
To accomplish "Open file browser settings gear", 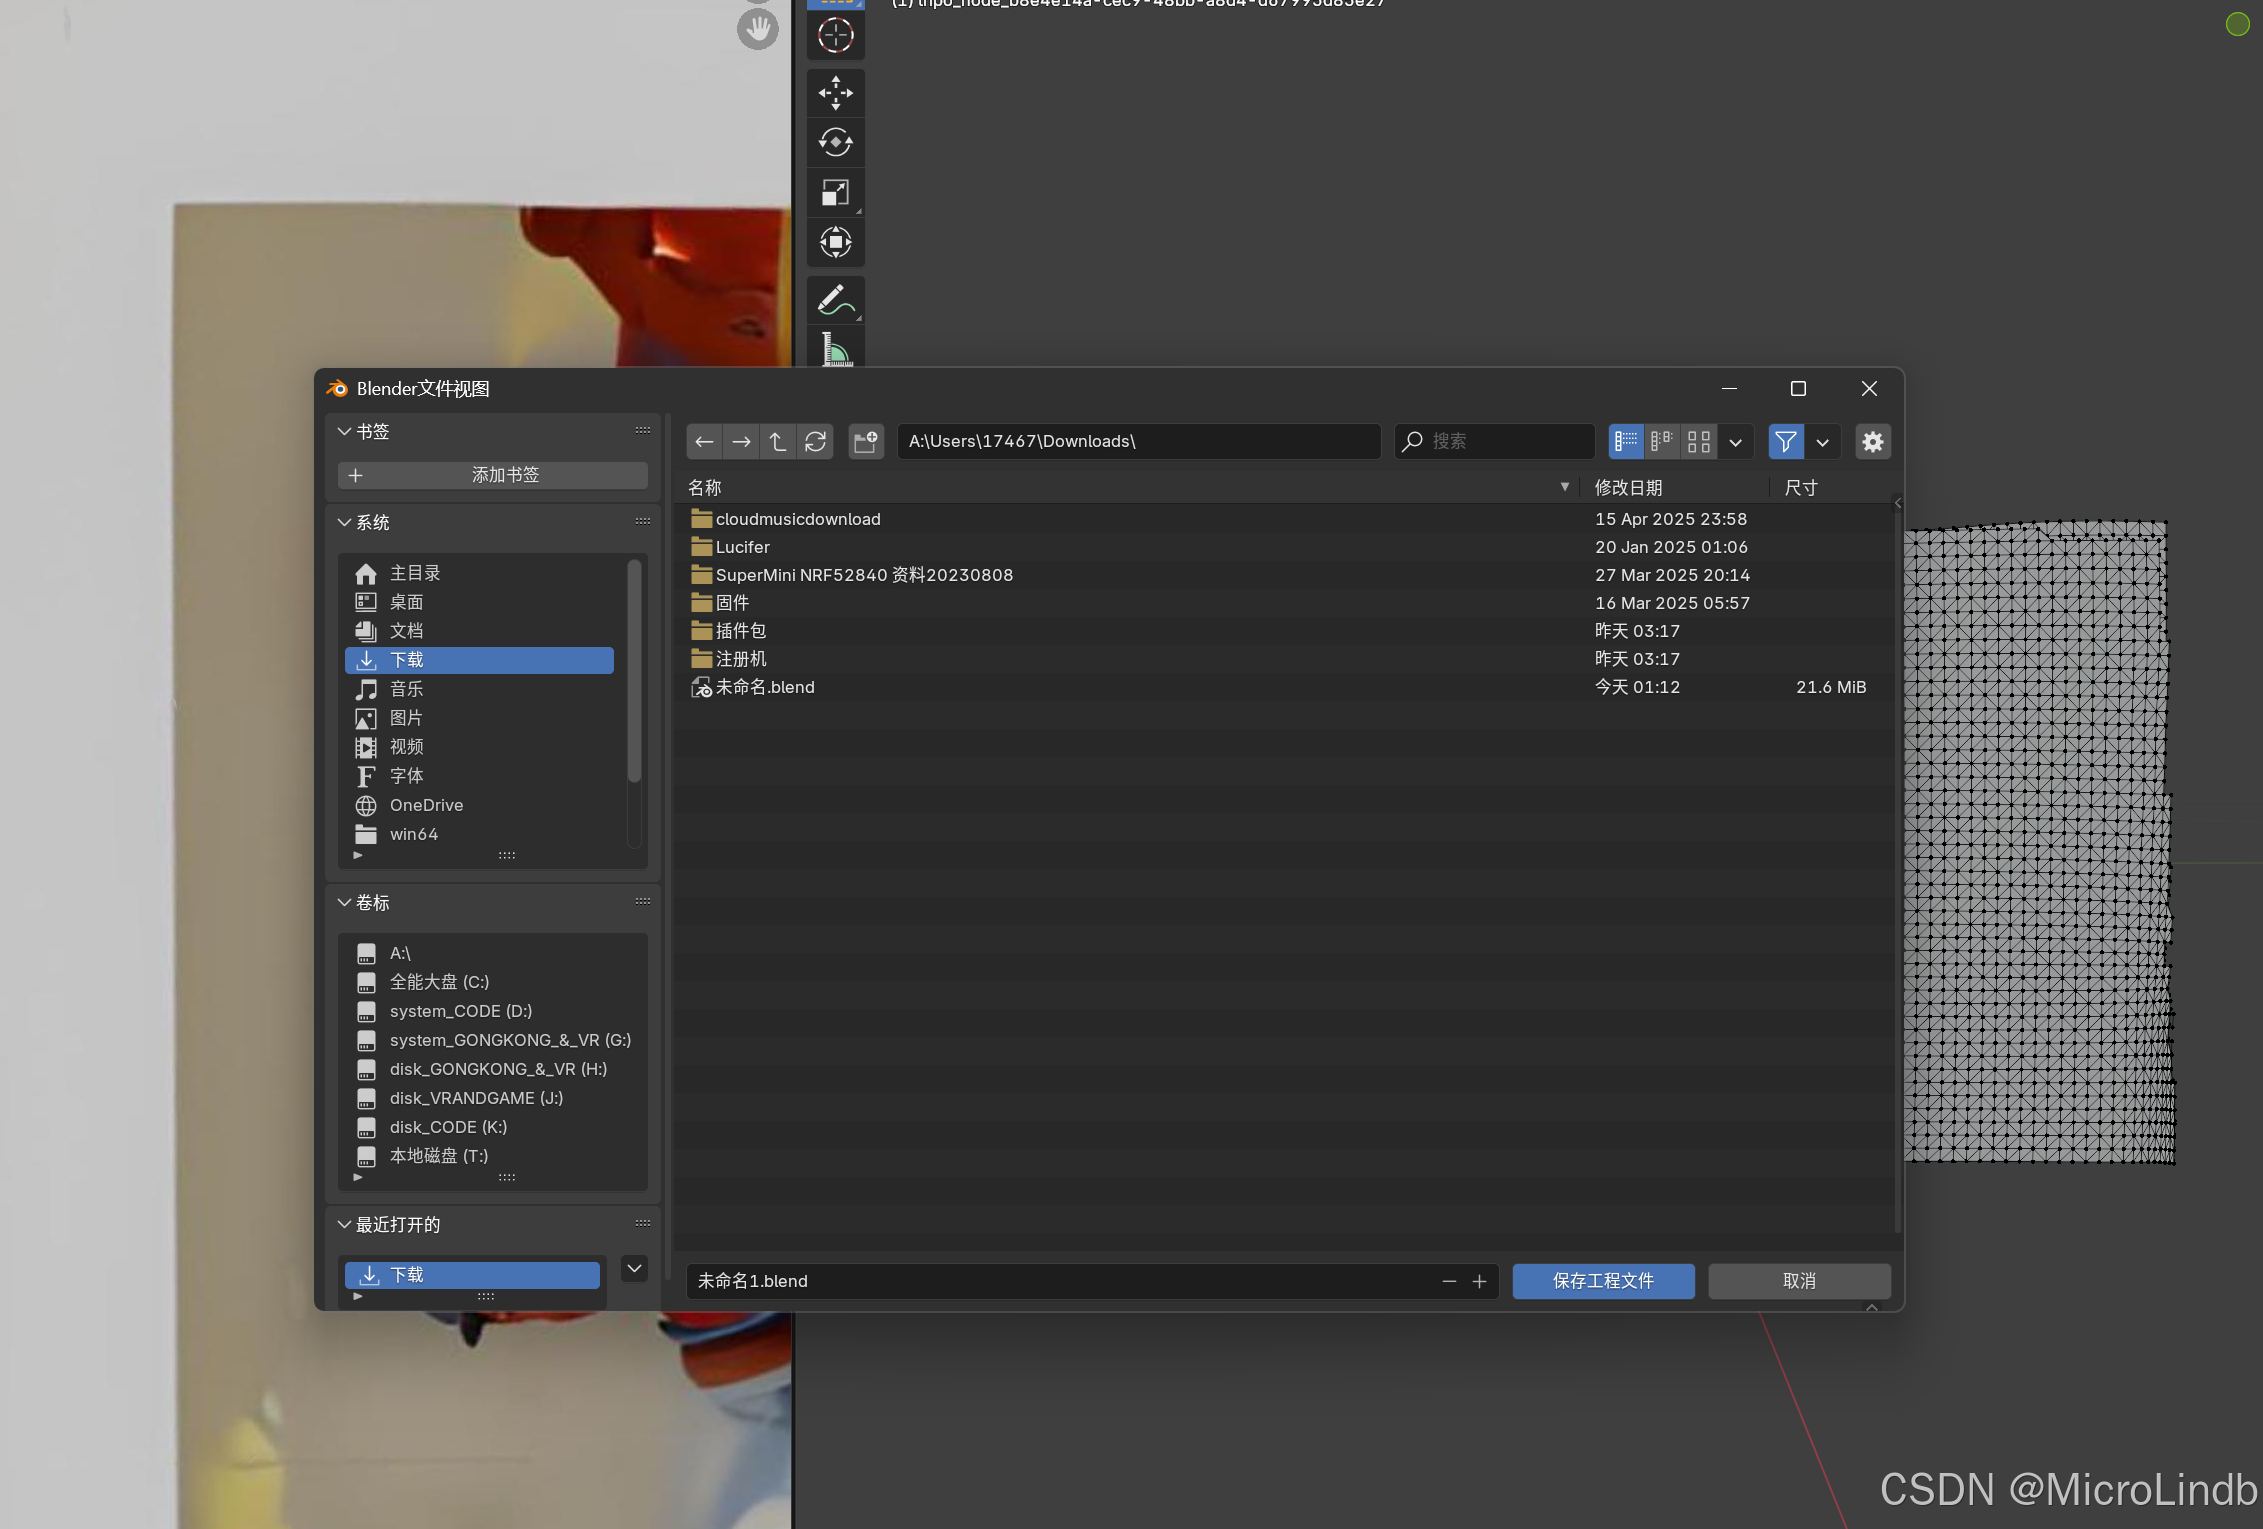I will (x=1872, y=441).
